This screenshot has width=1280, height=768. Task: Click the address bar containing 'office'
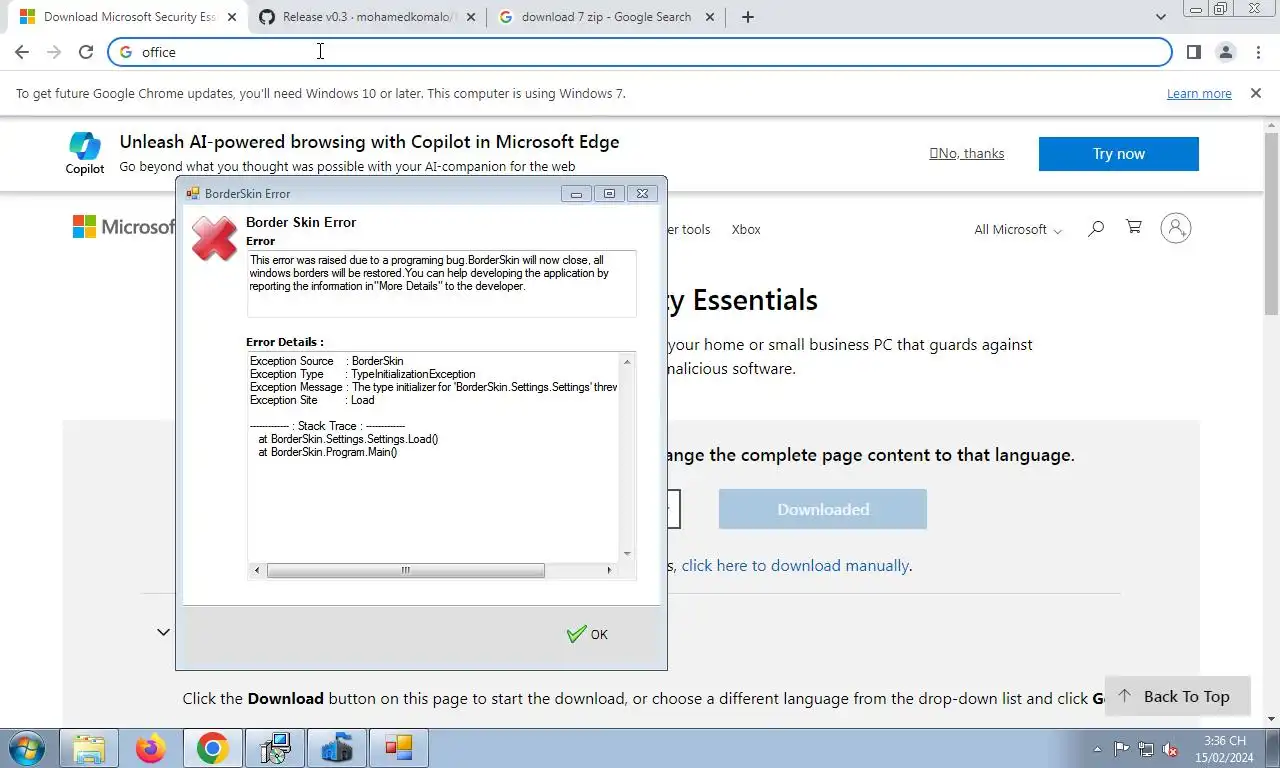pyautogui.click(x=640, y=52)
